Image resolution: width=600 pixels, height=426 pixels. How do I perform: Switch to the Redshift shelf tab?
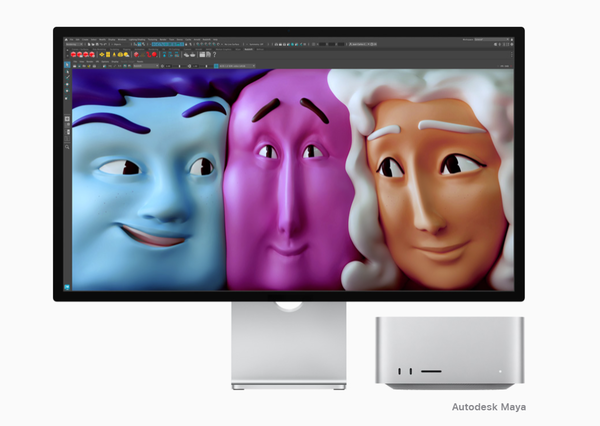[x=249, y=49]
